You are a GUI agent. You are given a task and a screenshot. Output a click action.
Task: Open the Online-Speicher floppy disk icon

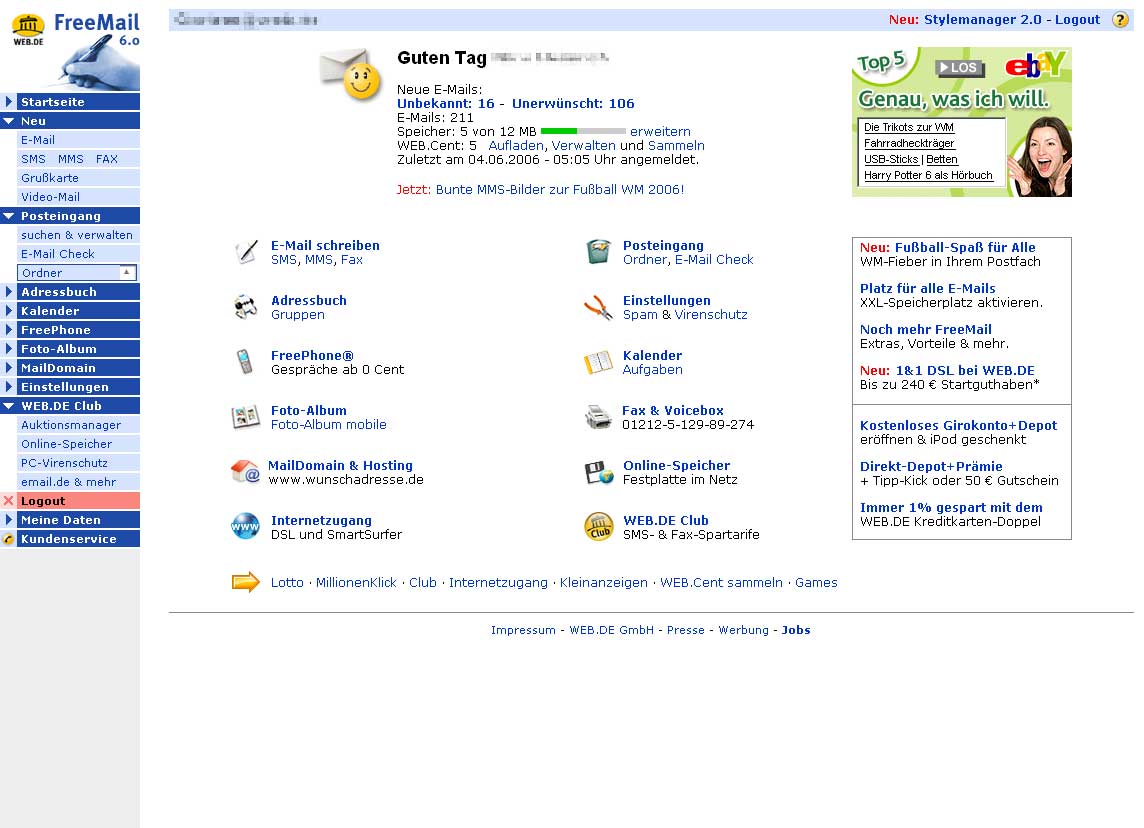pyautogui.click(x=599, y=472)
